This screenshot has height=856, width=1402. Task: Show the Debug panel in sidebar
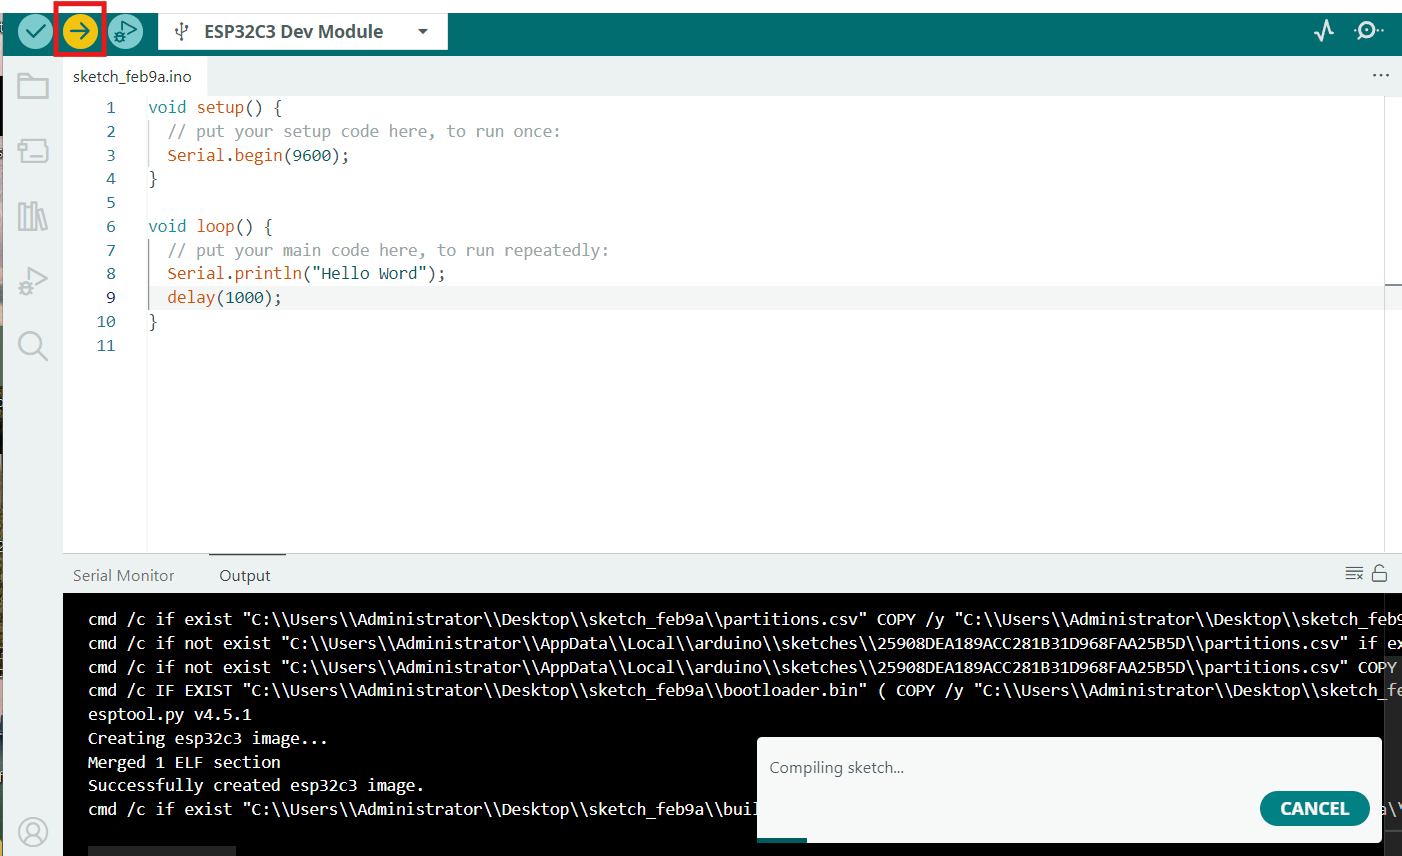click(33, 282)
